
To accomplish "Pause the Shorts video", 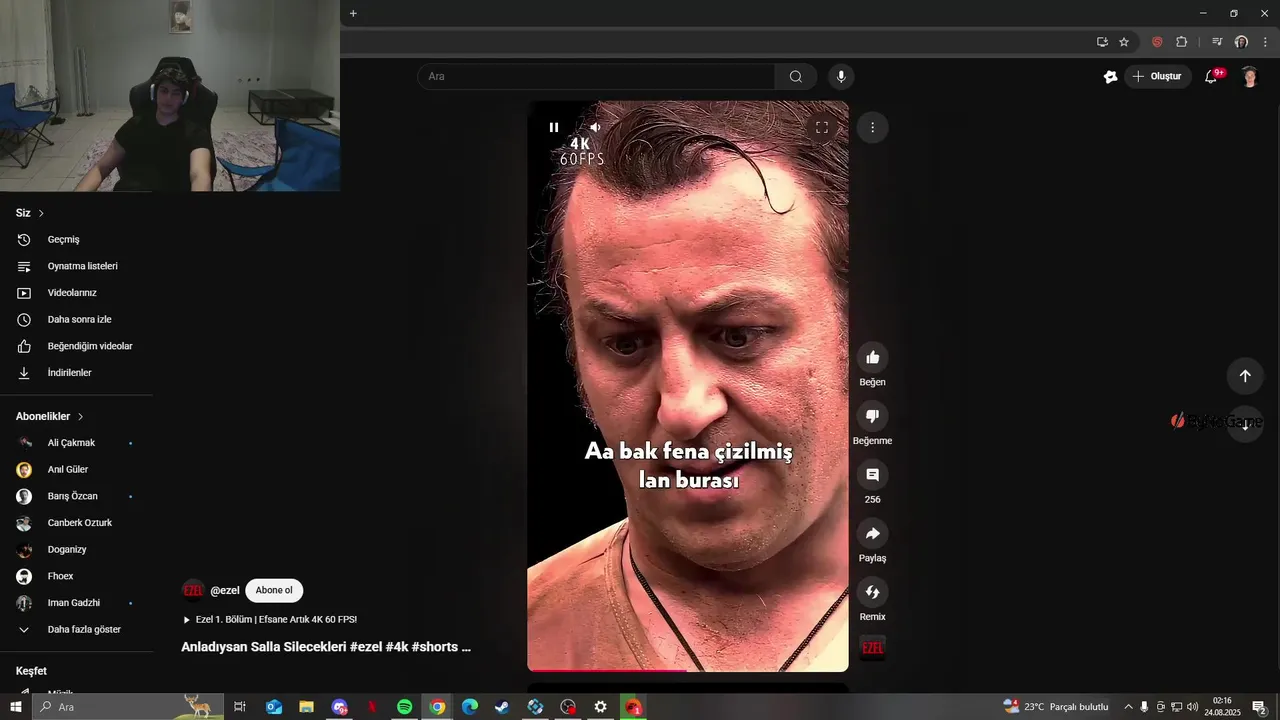I will click(x=554, y=127).
